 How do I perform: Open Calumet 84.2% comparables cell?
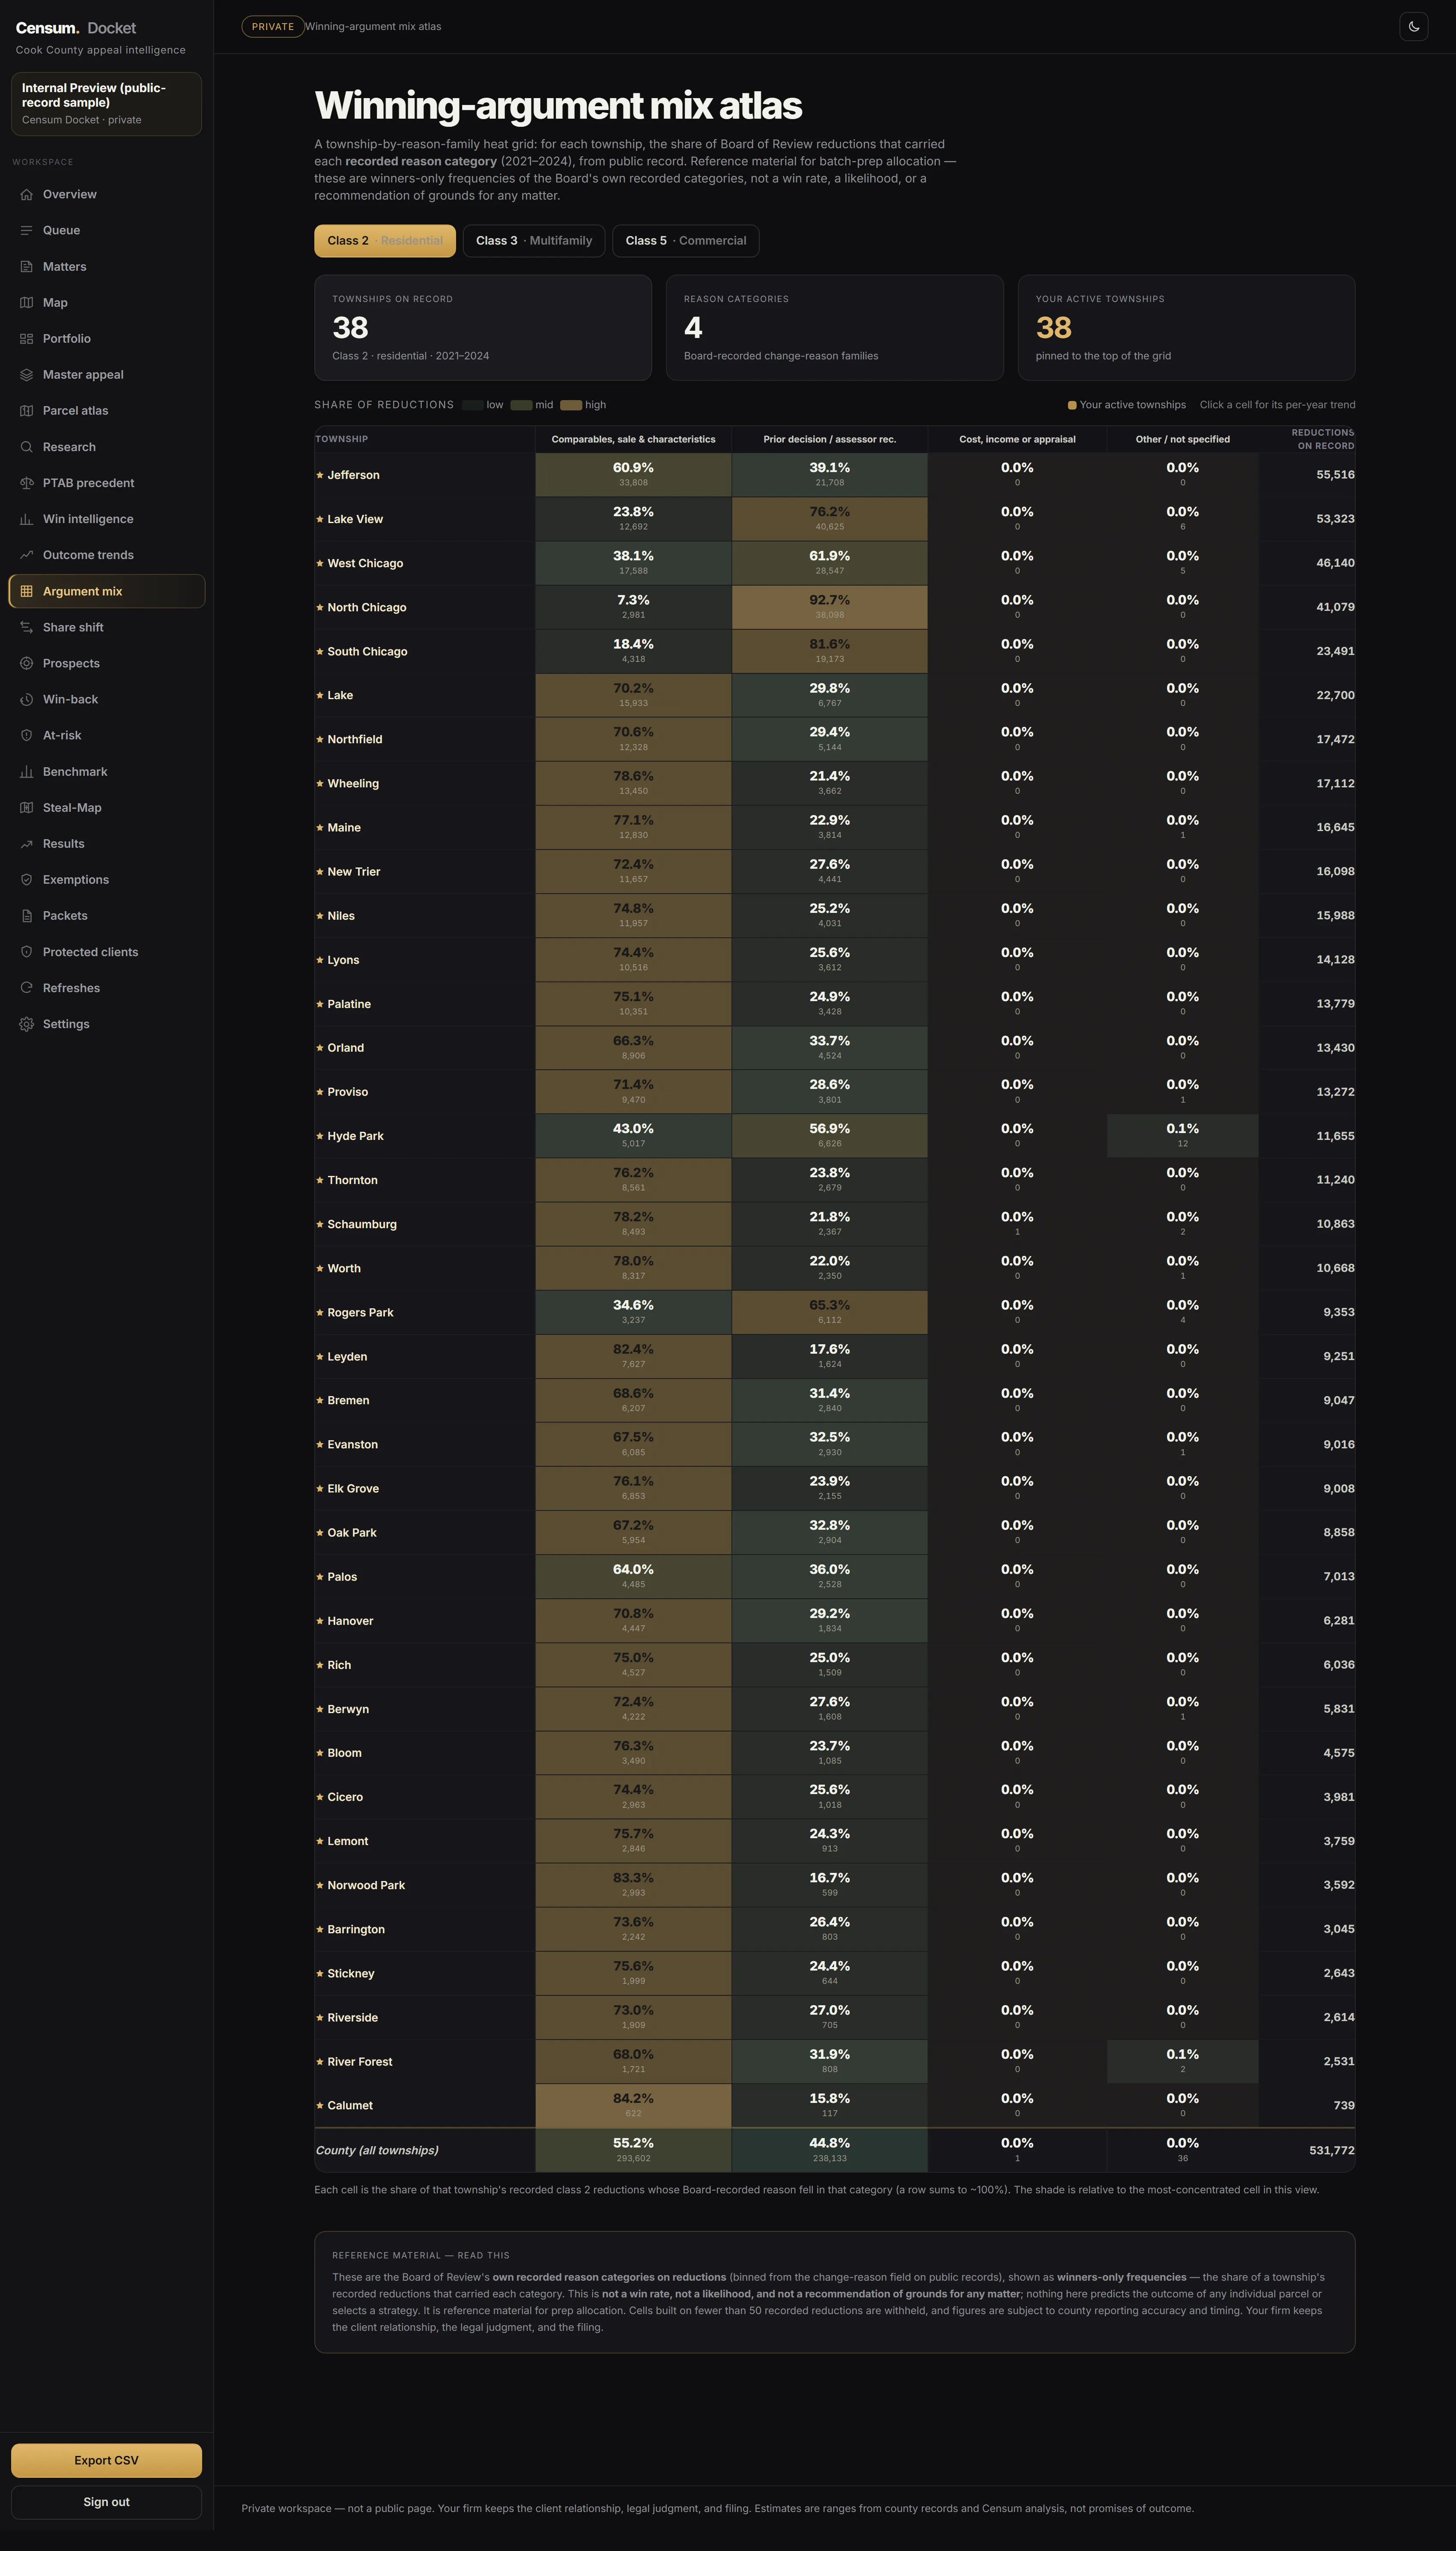633,2105
